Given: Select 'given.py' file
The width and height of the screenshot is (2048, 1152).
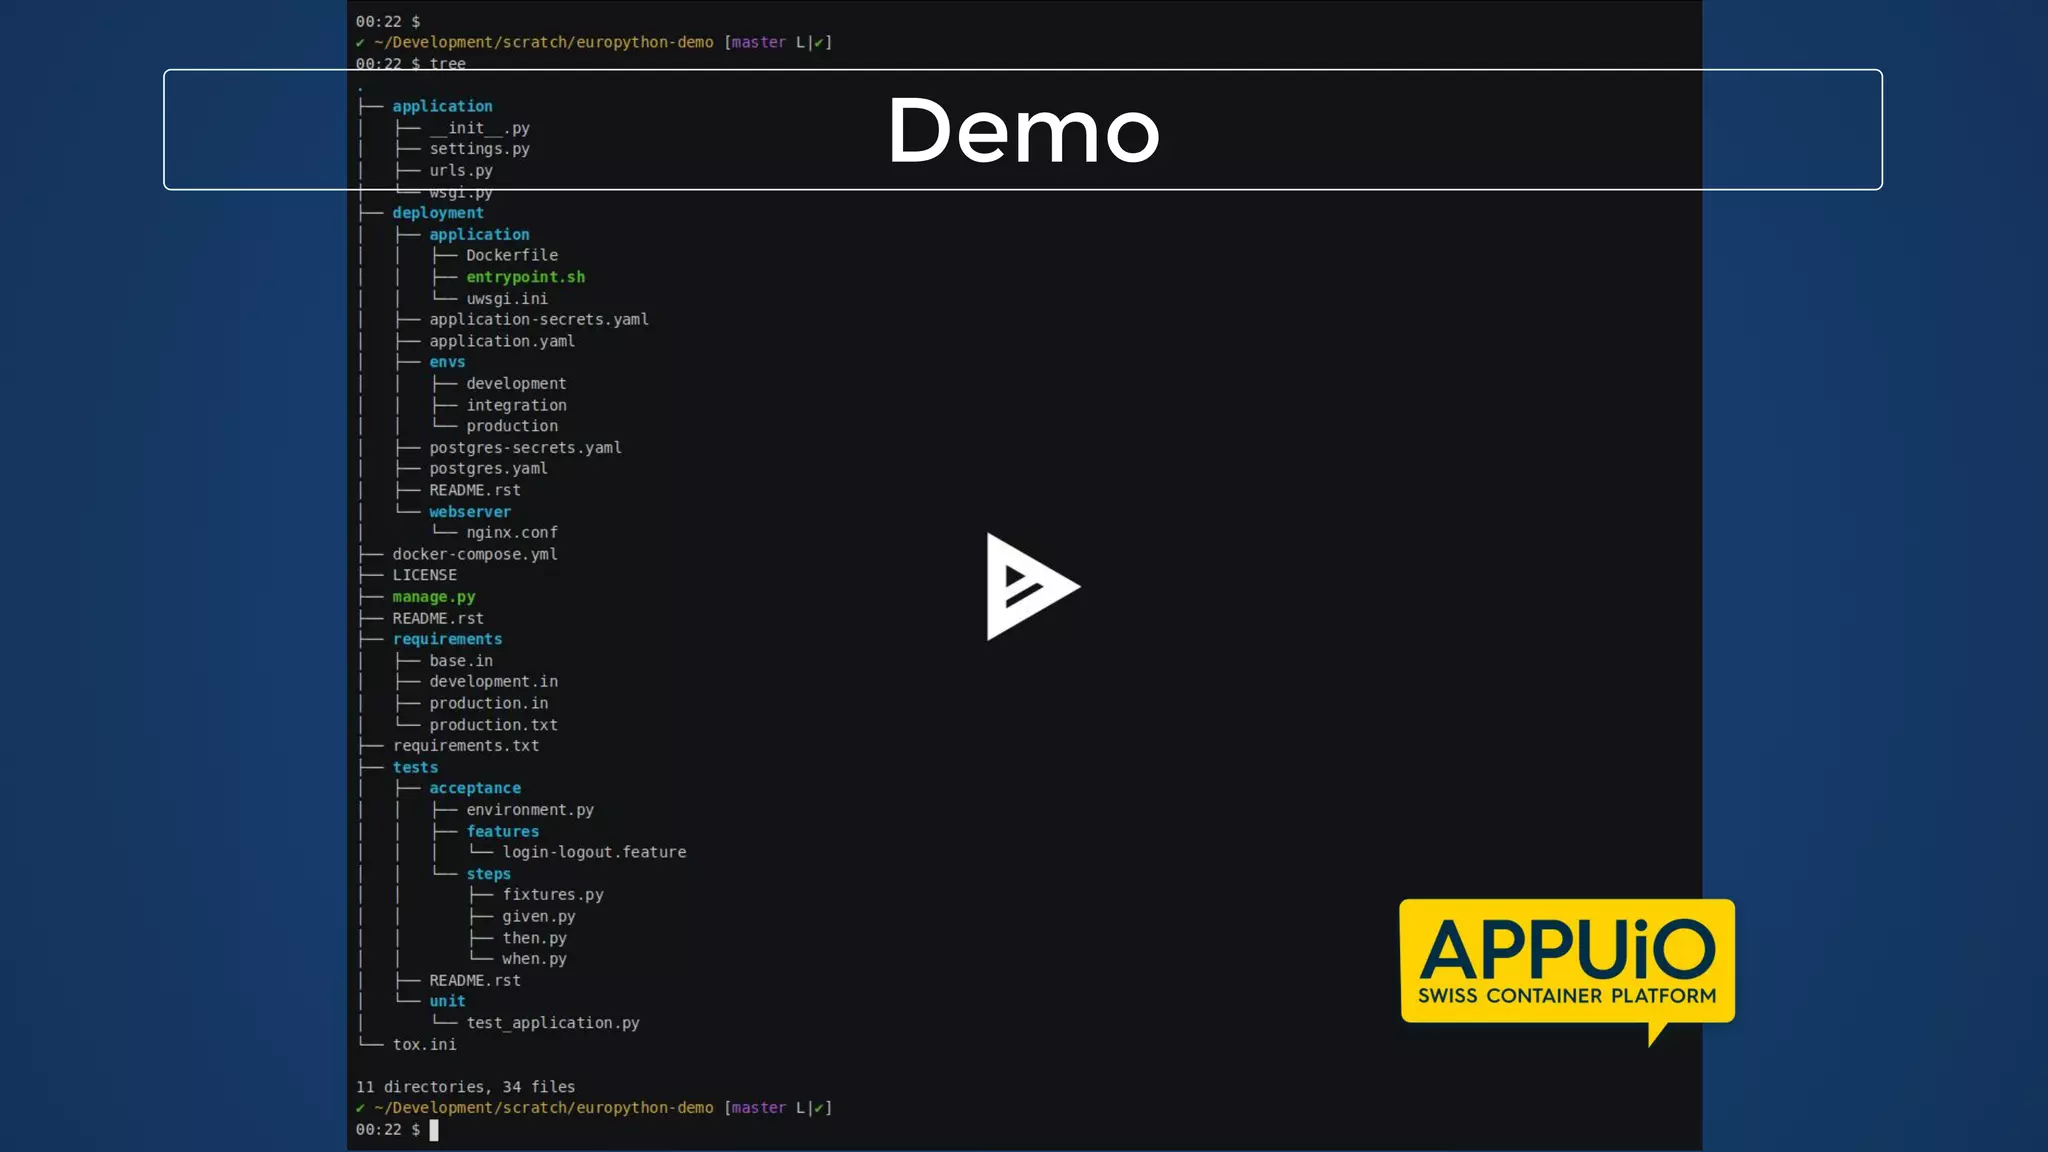Looking at the screenshot, I should coord(539,916).
